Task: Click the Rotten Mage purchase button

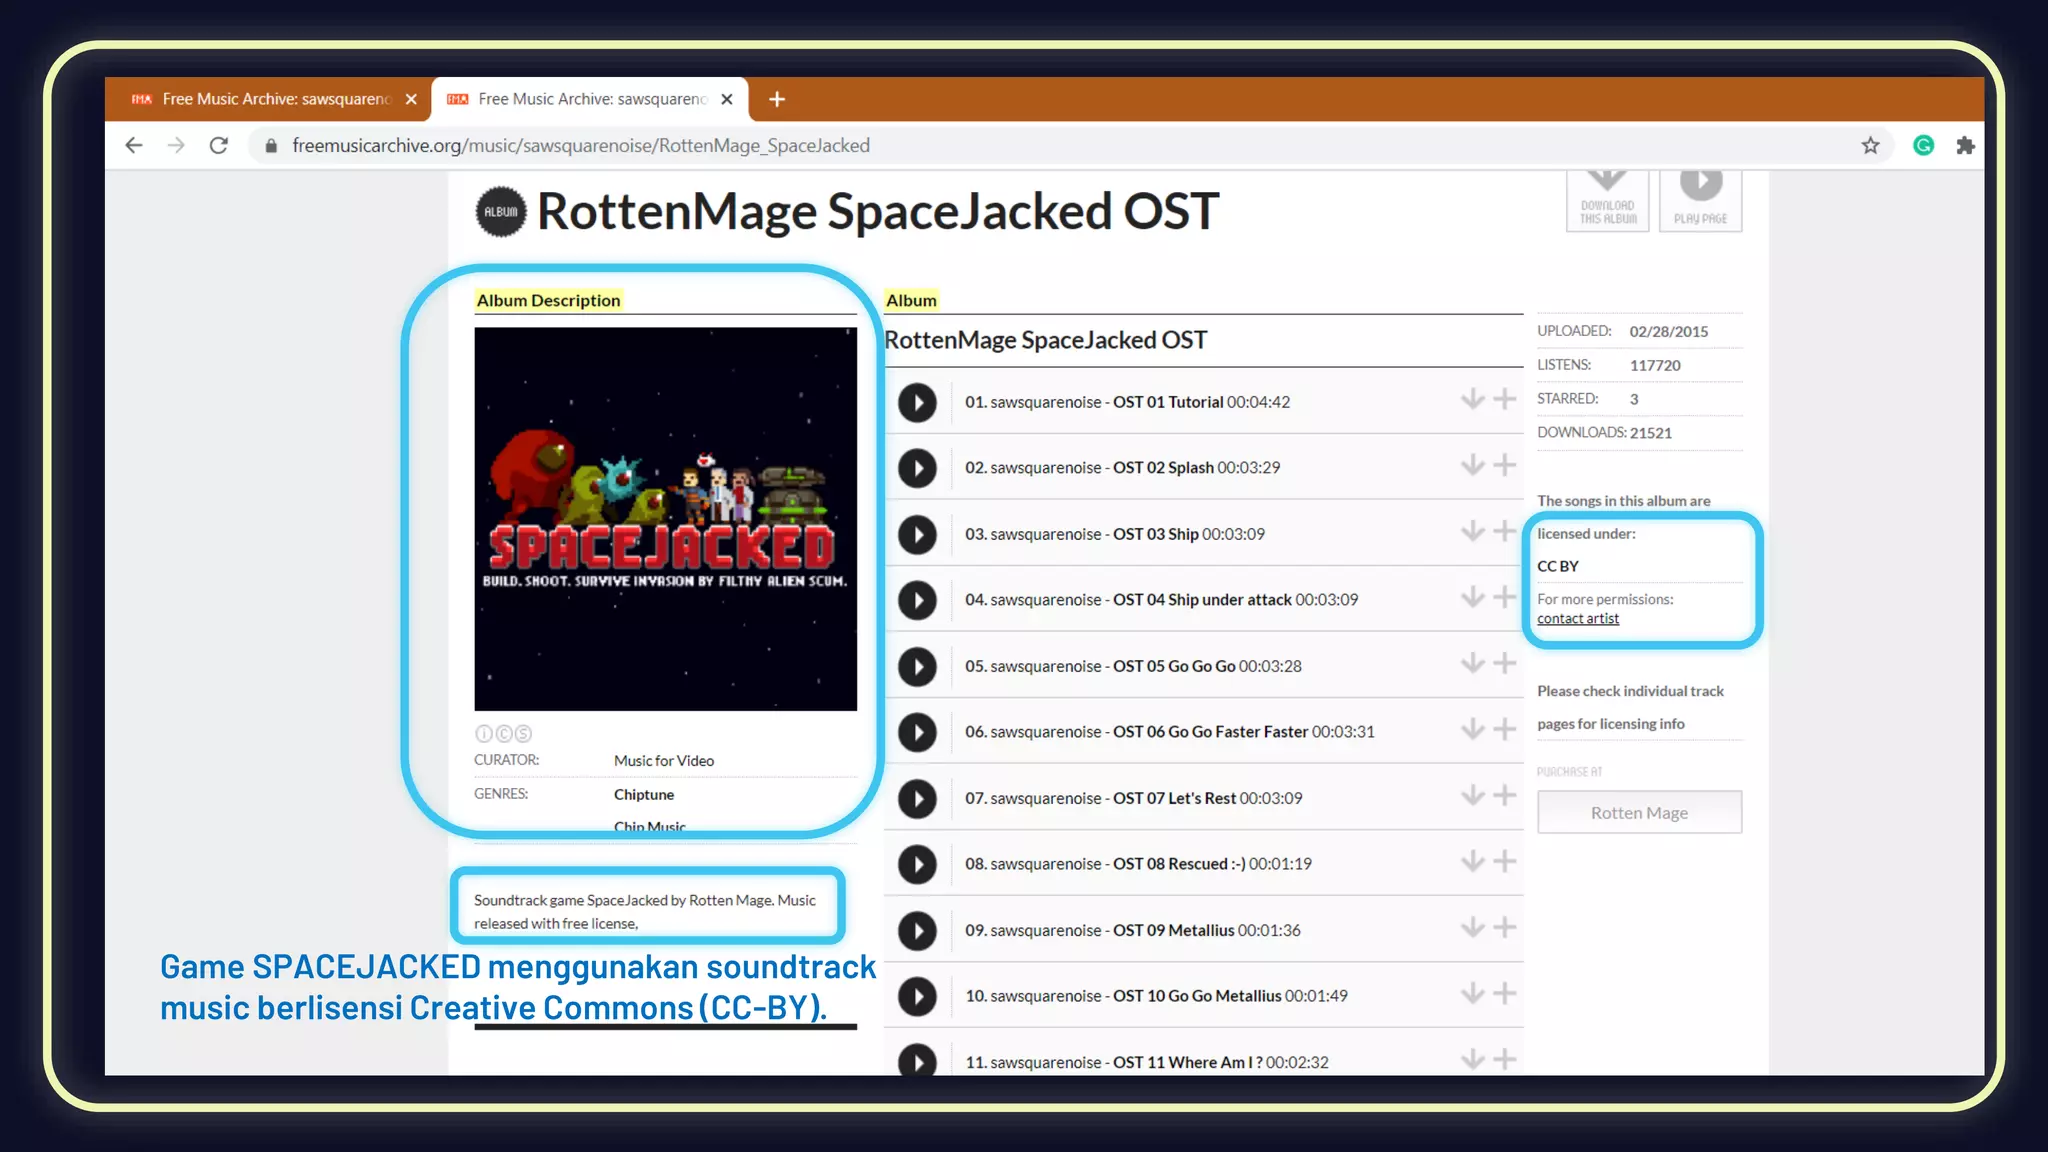Action: point(1638,812)
